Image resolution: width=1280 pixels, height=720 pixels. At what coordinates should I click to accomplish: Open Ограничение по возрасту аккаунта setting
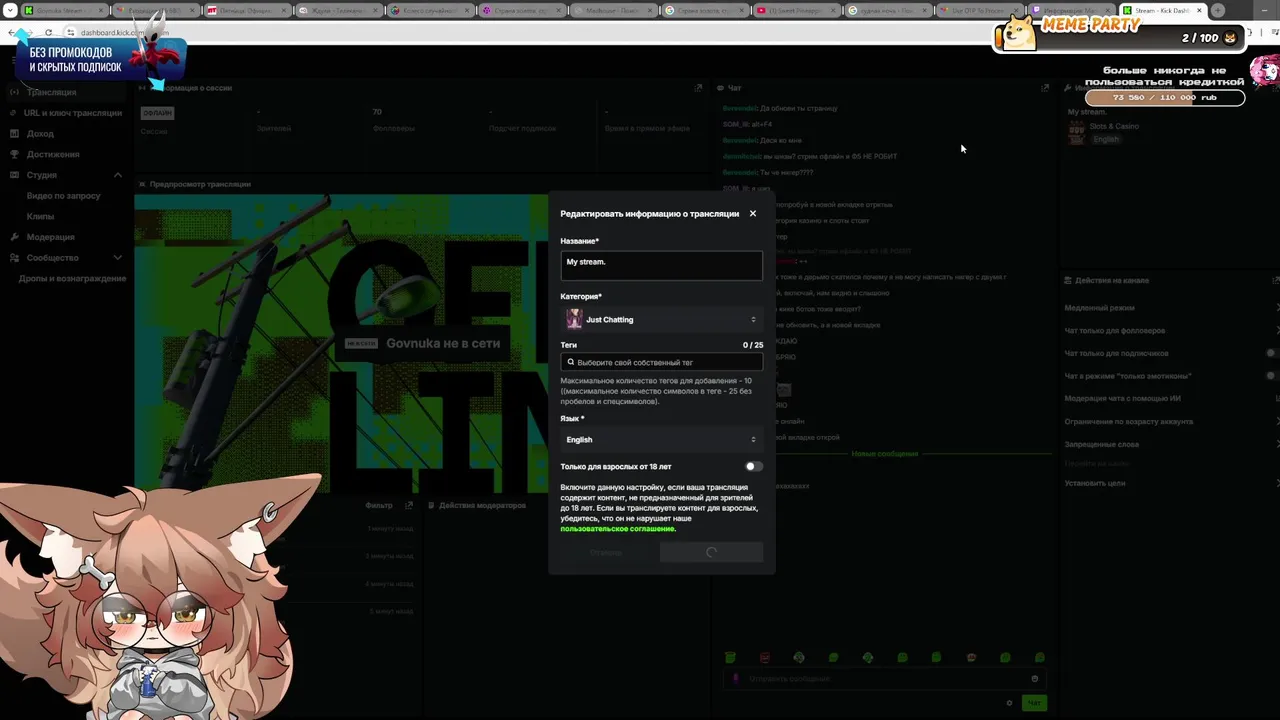point(1129,421)
